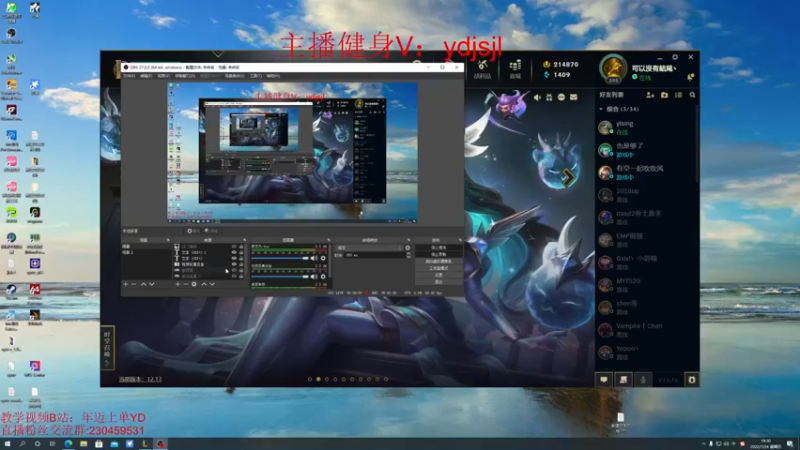The width and height of the screenshot is (800, 450).
Task: Move source down with arrow in OBS sources toolbar
Action: (212, 284)
